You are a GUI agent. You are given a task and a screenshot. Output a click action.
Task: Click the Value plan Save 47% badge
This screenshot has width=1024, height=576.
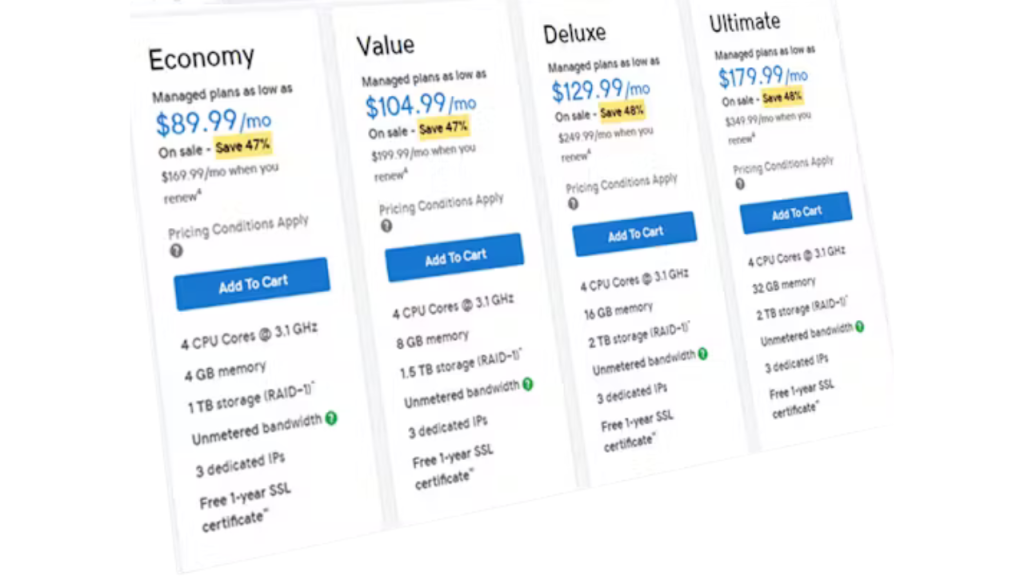[444, 128]
